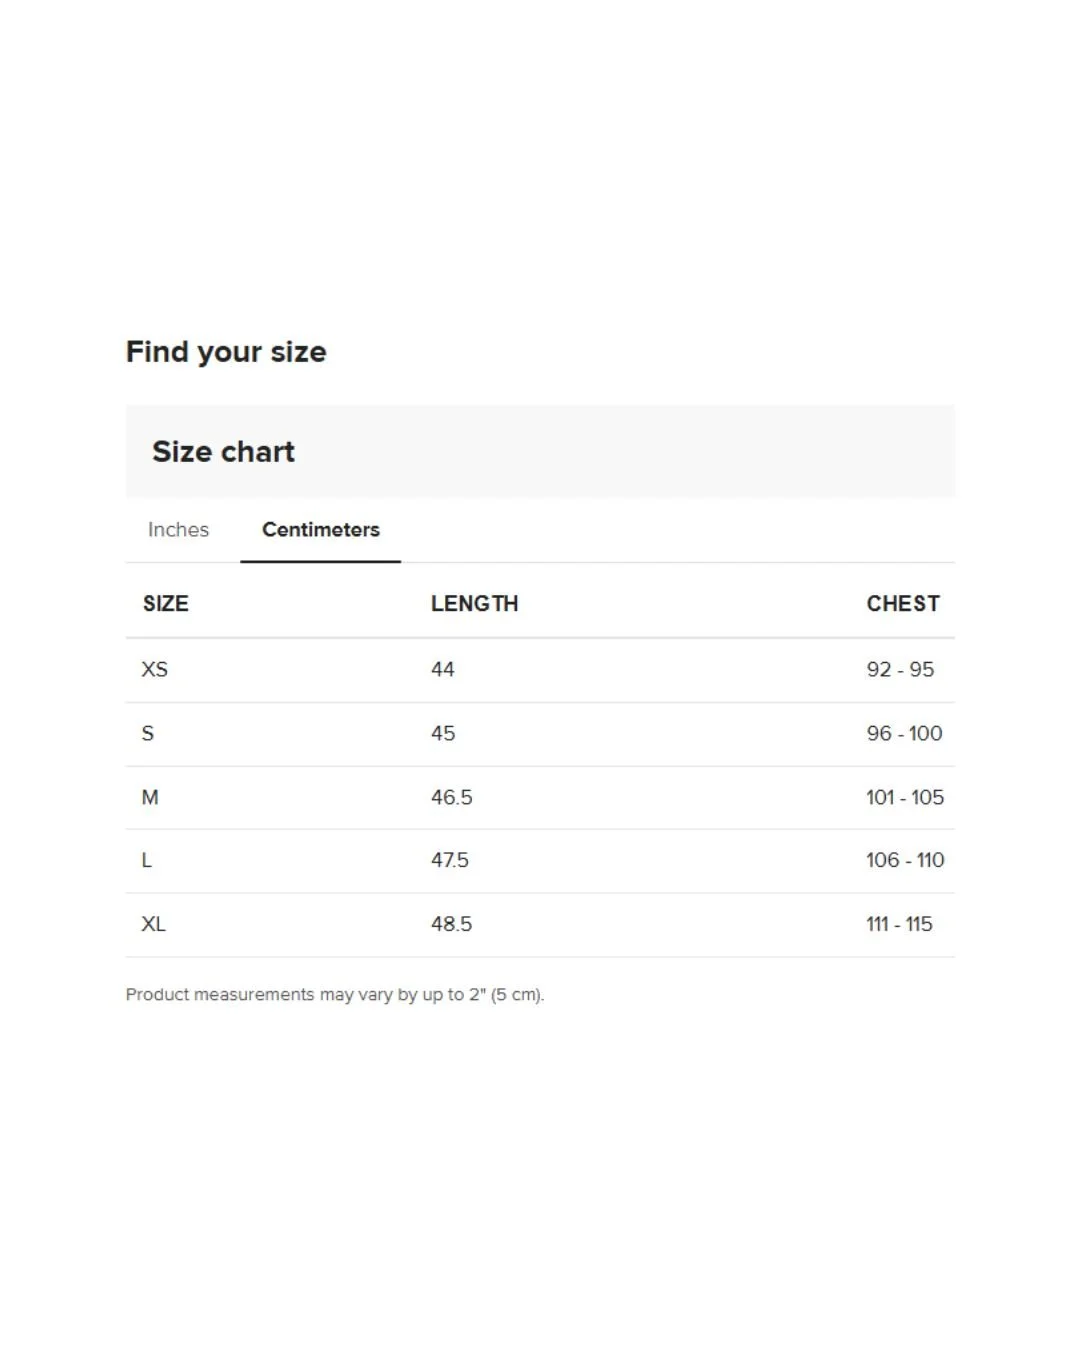Select the XS size row label
1080x1350 pixels.
click(155, 670)
